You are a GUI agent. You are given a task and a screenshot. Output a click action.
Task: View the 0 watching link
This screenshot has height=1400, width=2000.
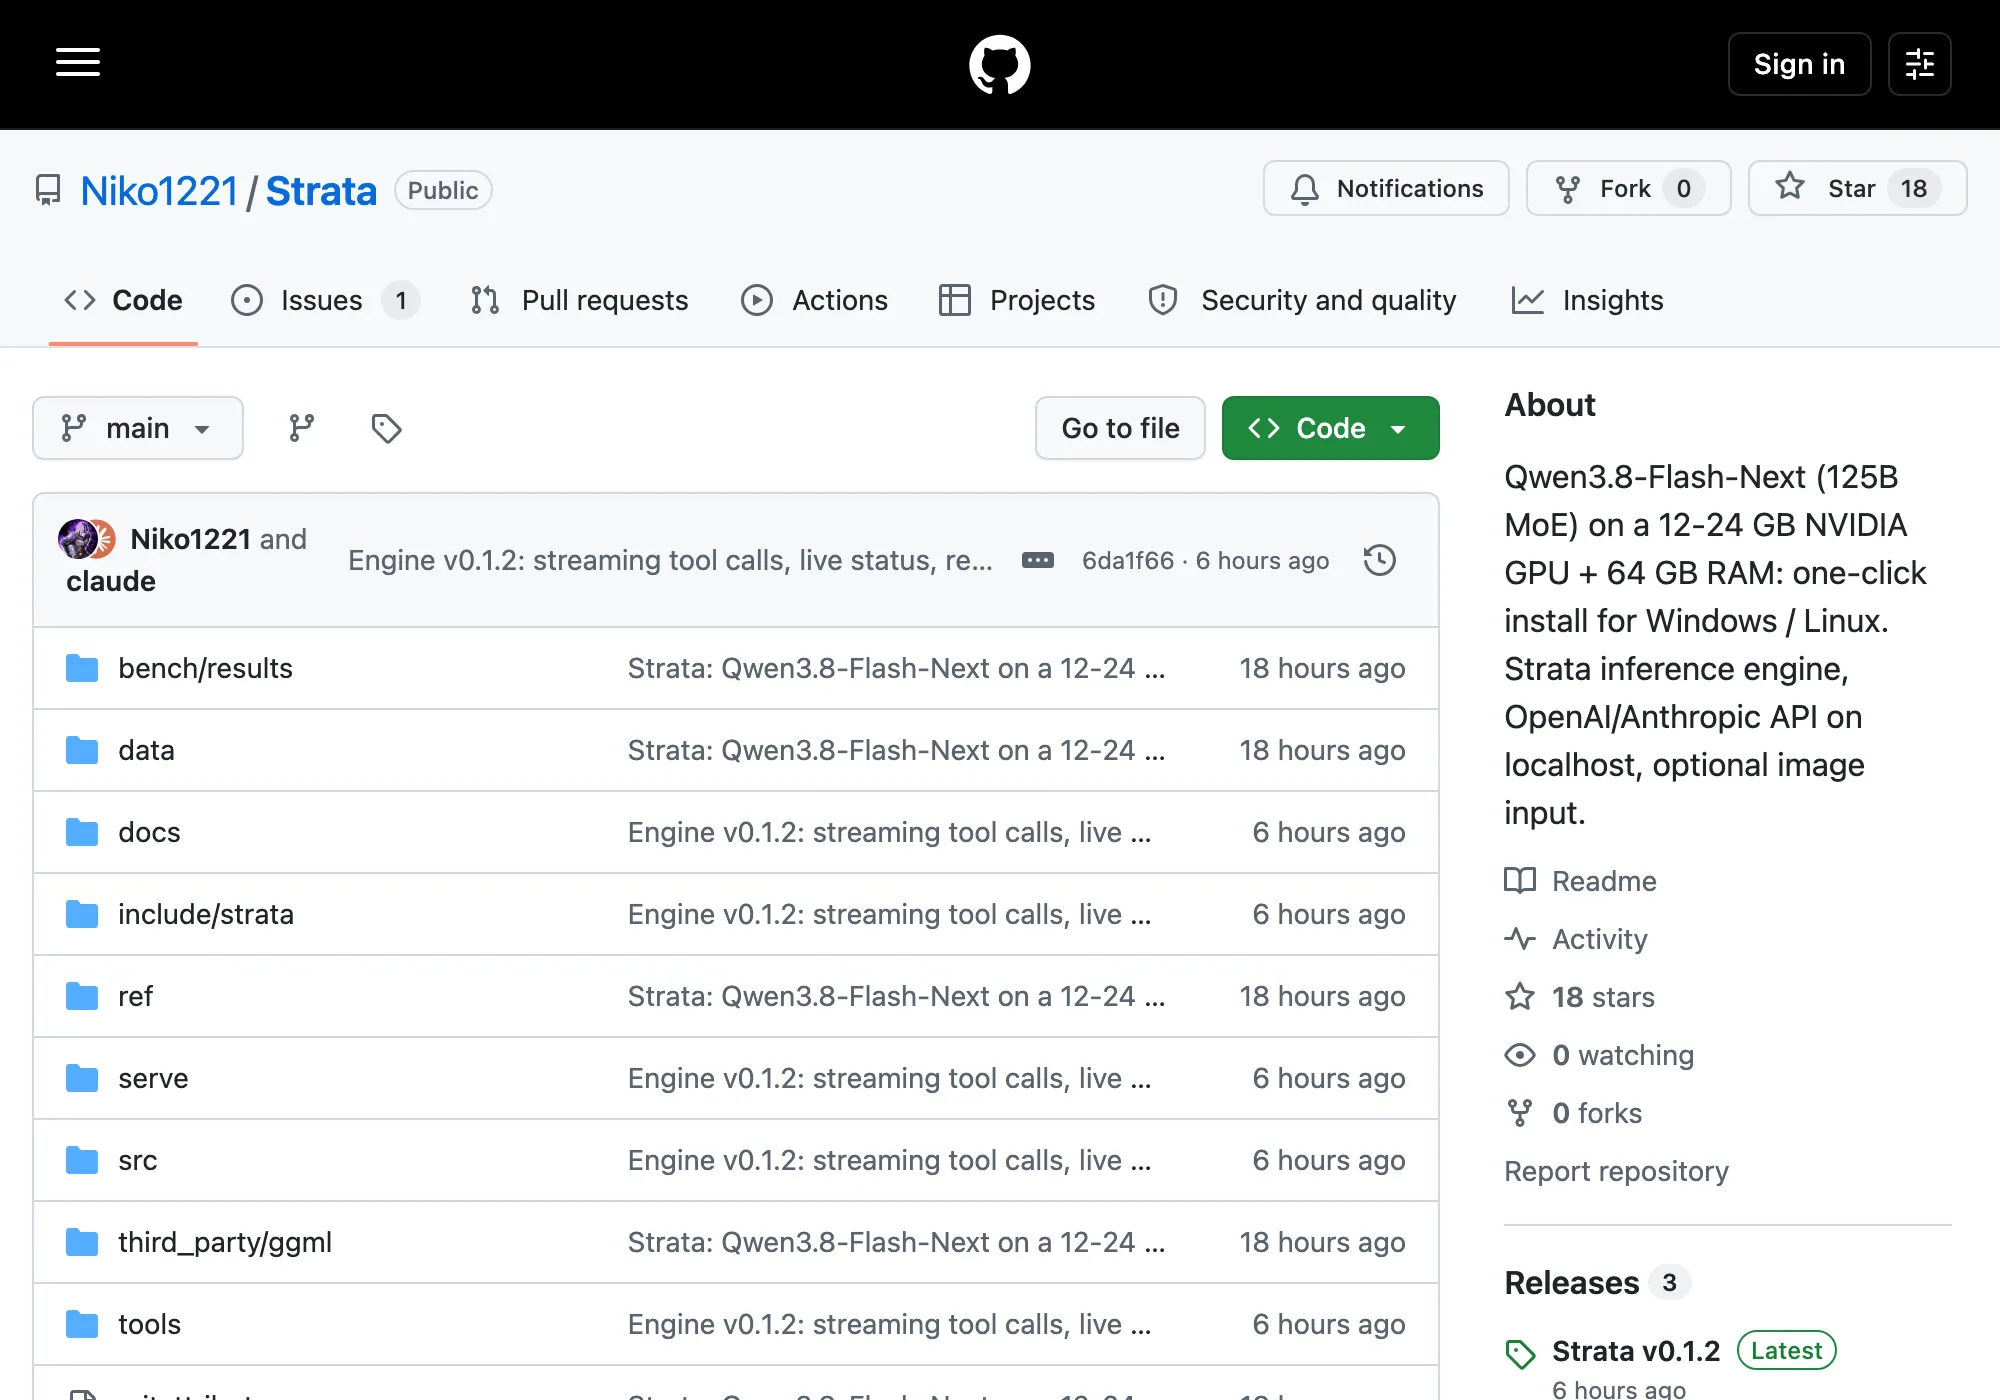tap(1600, 1055)
